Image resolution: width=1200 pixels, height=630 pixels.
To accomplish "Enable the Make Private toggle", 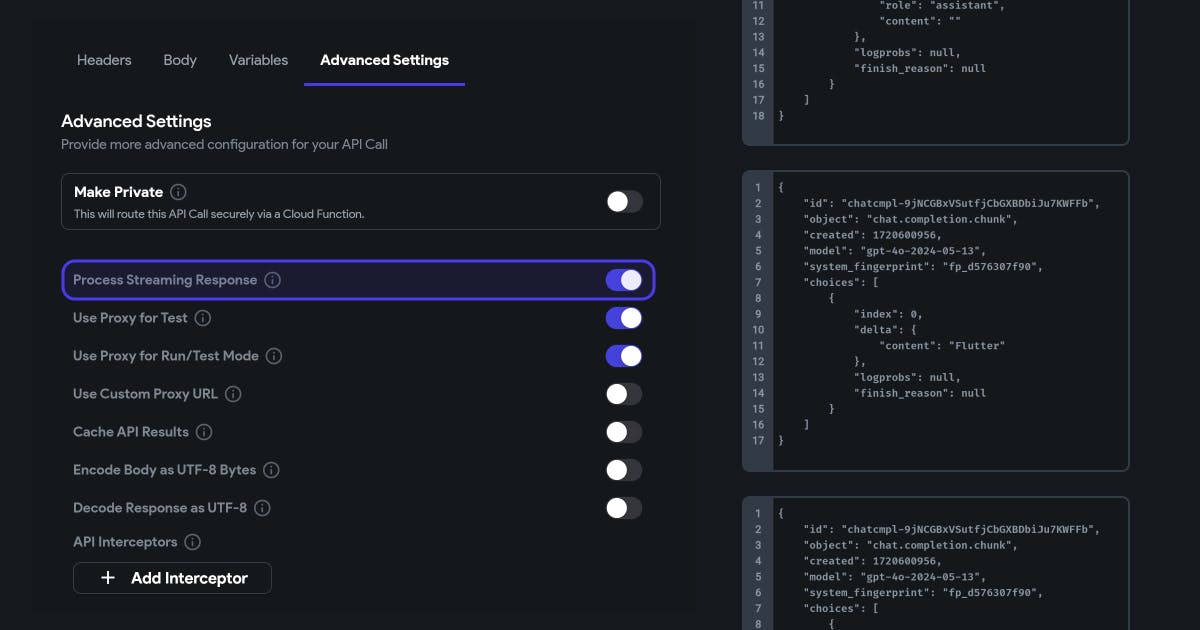I will [624, 202].
